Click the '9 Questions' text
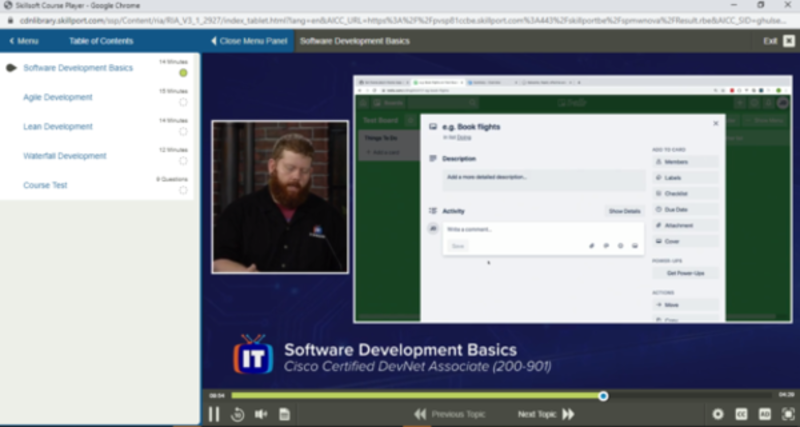 pyautogui.click(x=172, y=179)
